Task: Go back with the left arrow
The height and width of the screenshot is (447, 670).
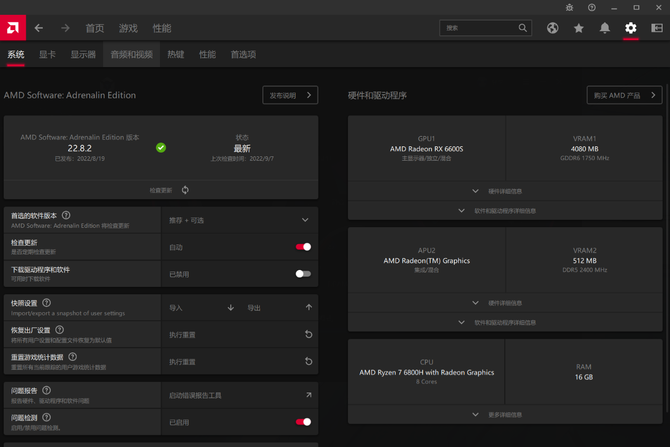Action: [x=39, y=28]
